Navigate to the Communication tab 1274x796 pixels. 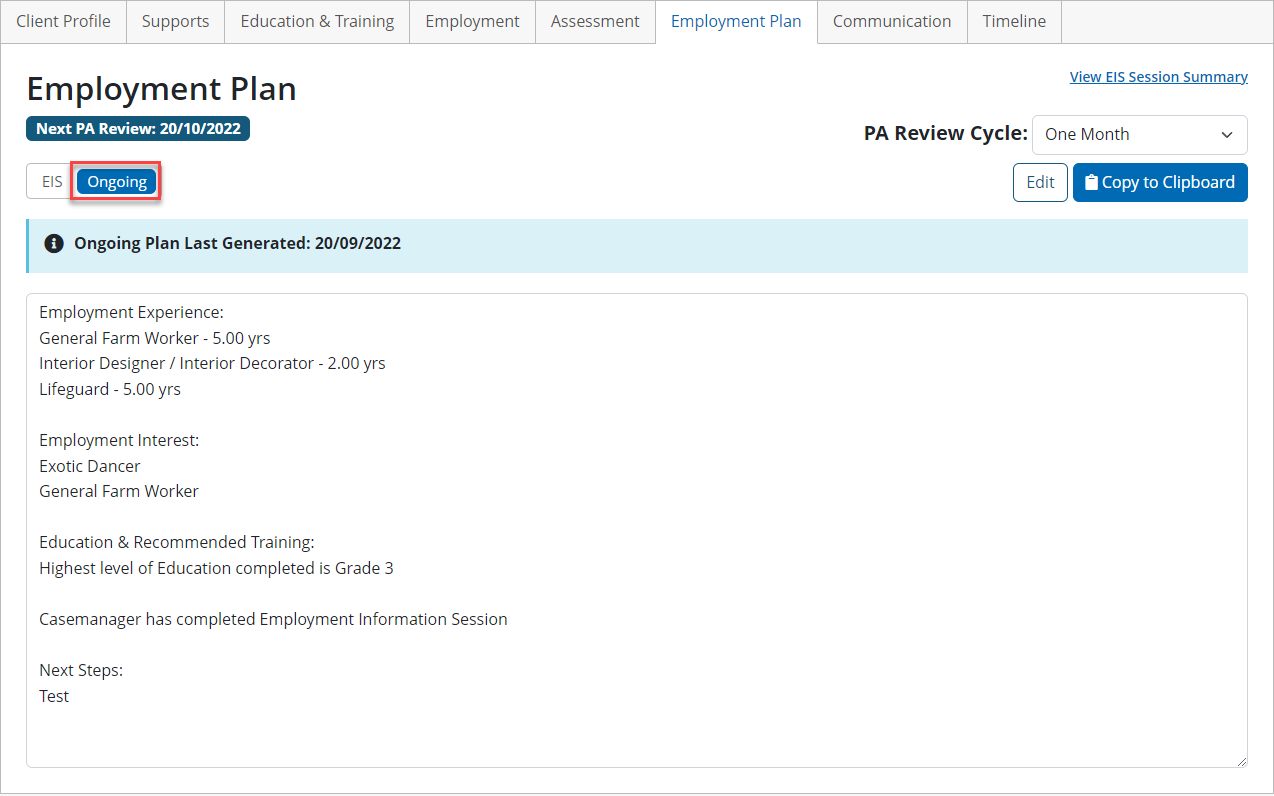coord(892,21)
